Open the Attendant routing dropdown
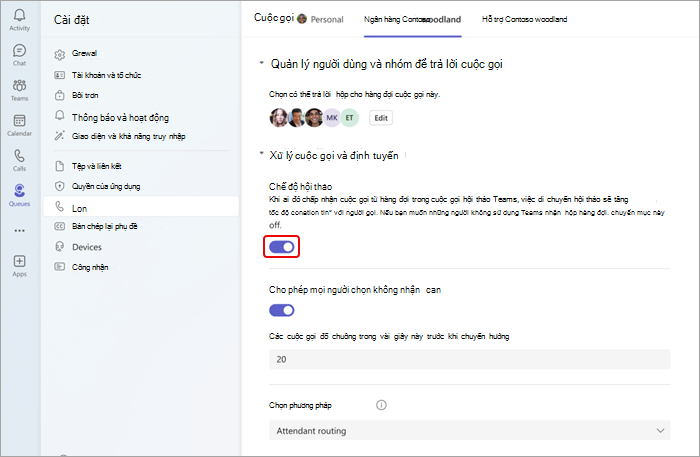700x457 pixels. coord(470,431)
